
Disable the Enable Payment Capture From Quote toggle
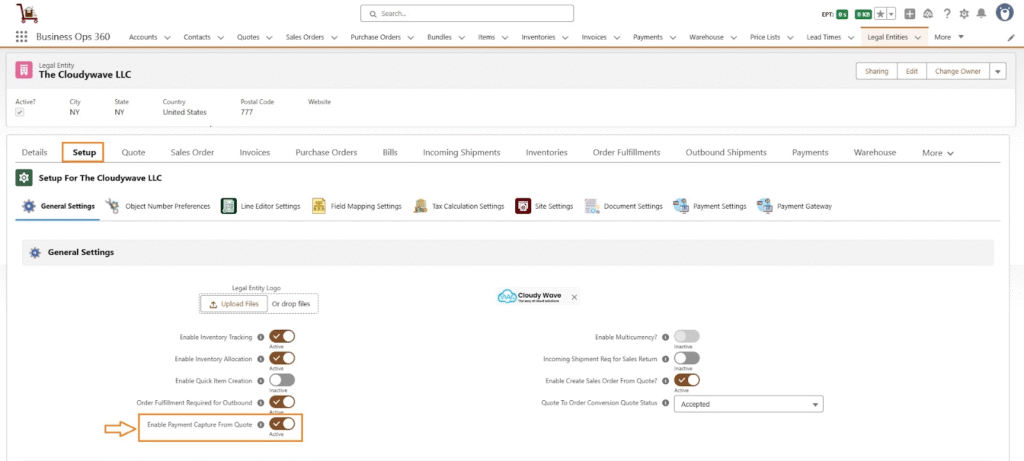(282, 423)
